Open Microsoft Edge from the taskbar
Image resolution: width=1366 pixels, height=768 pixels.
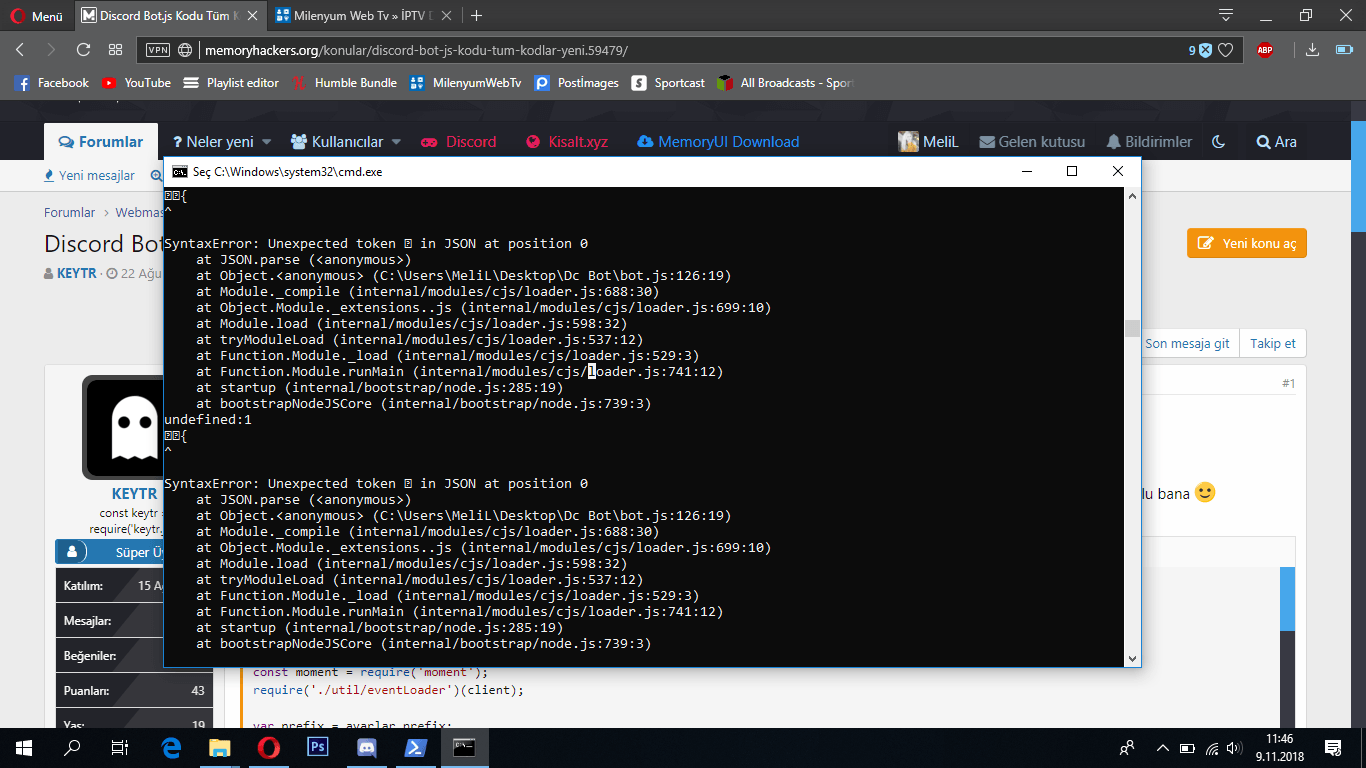[171, 747]
